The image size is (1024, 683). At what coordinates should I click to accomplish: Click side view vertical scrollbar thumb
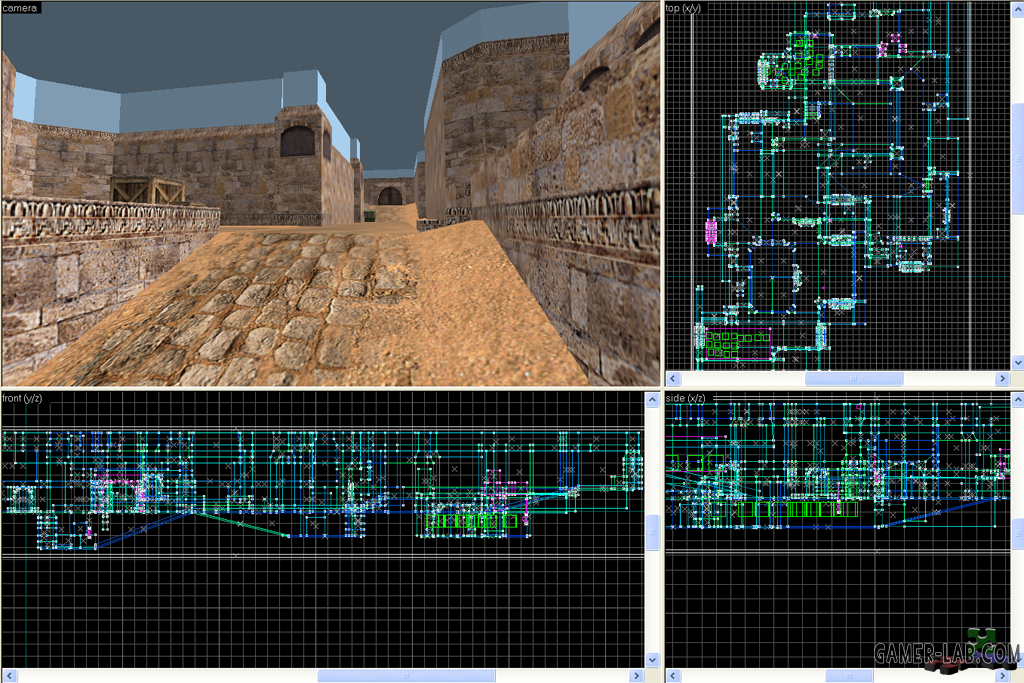click(x=1017, y=535)
